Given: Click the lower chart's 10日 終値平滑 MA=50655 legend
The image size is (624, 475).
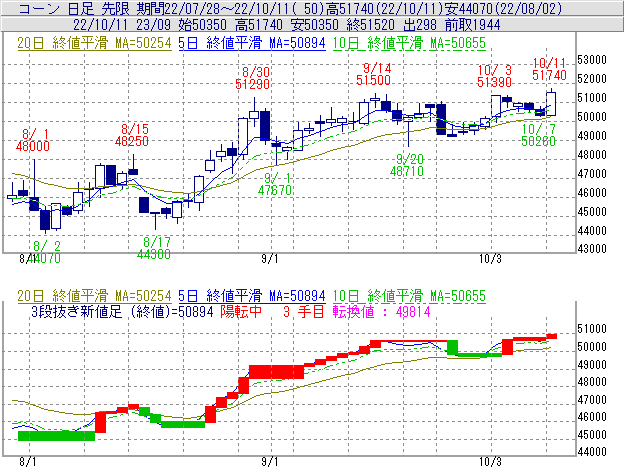Looking at the screenshot, I should pos(409,296).
